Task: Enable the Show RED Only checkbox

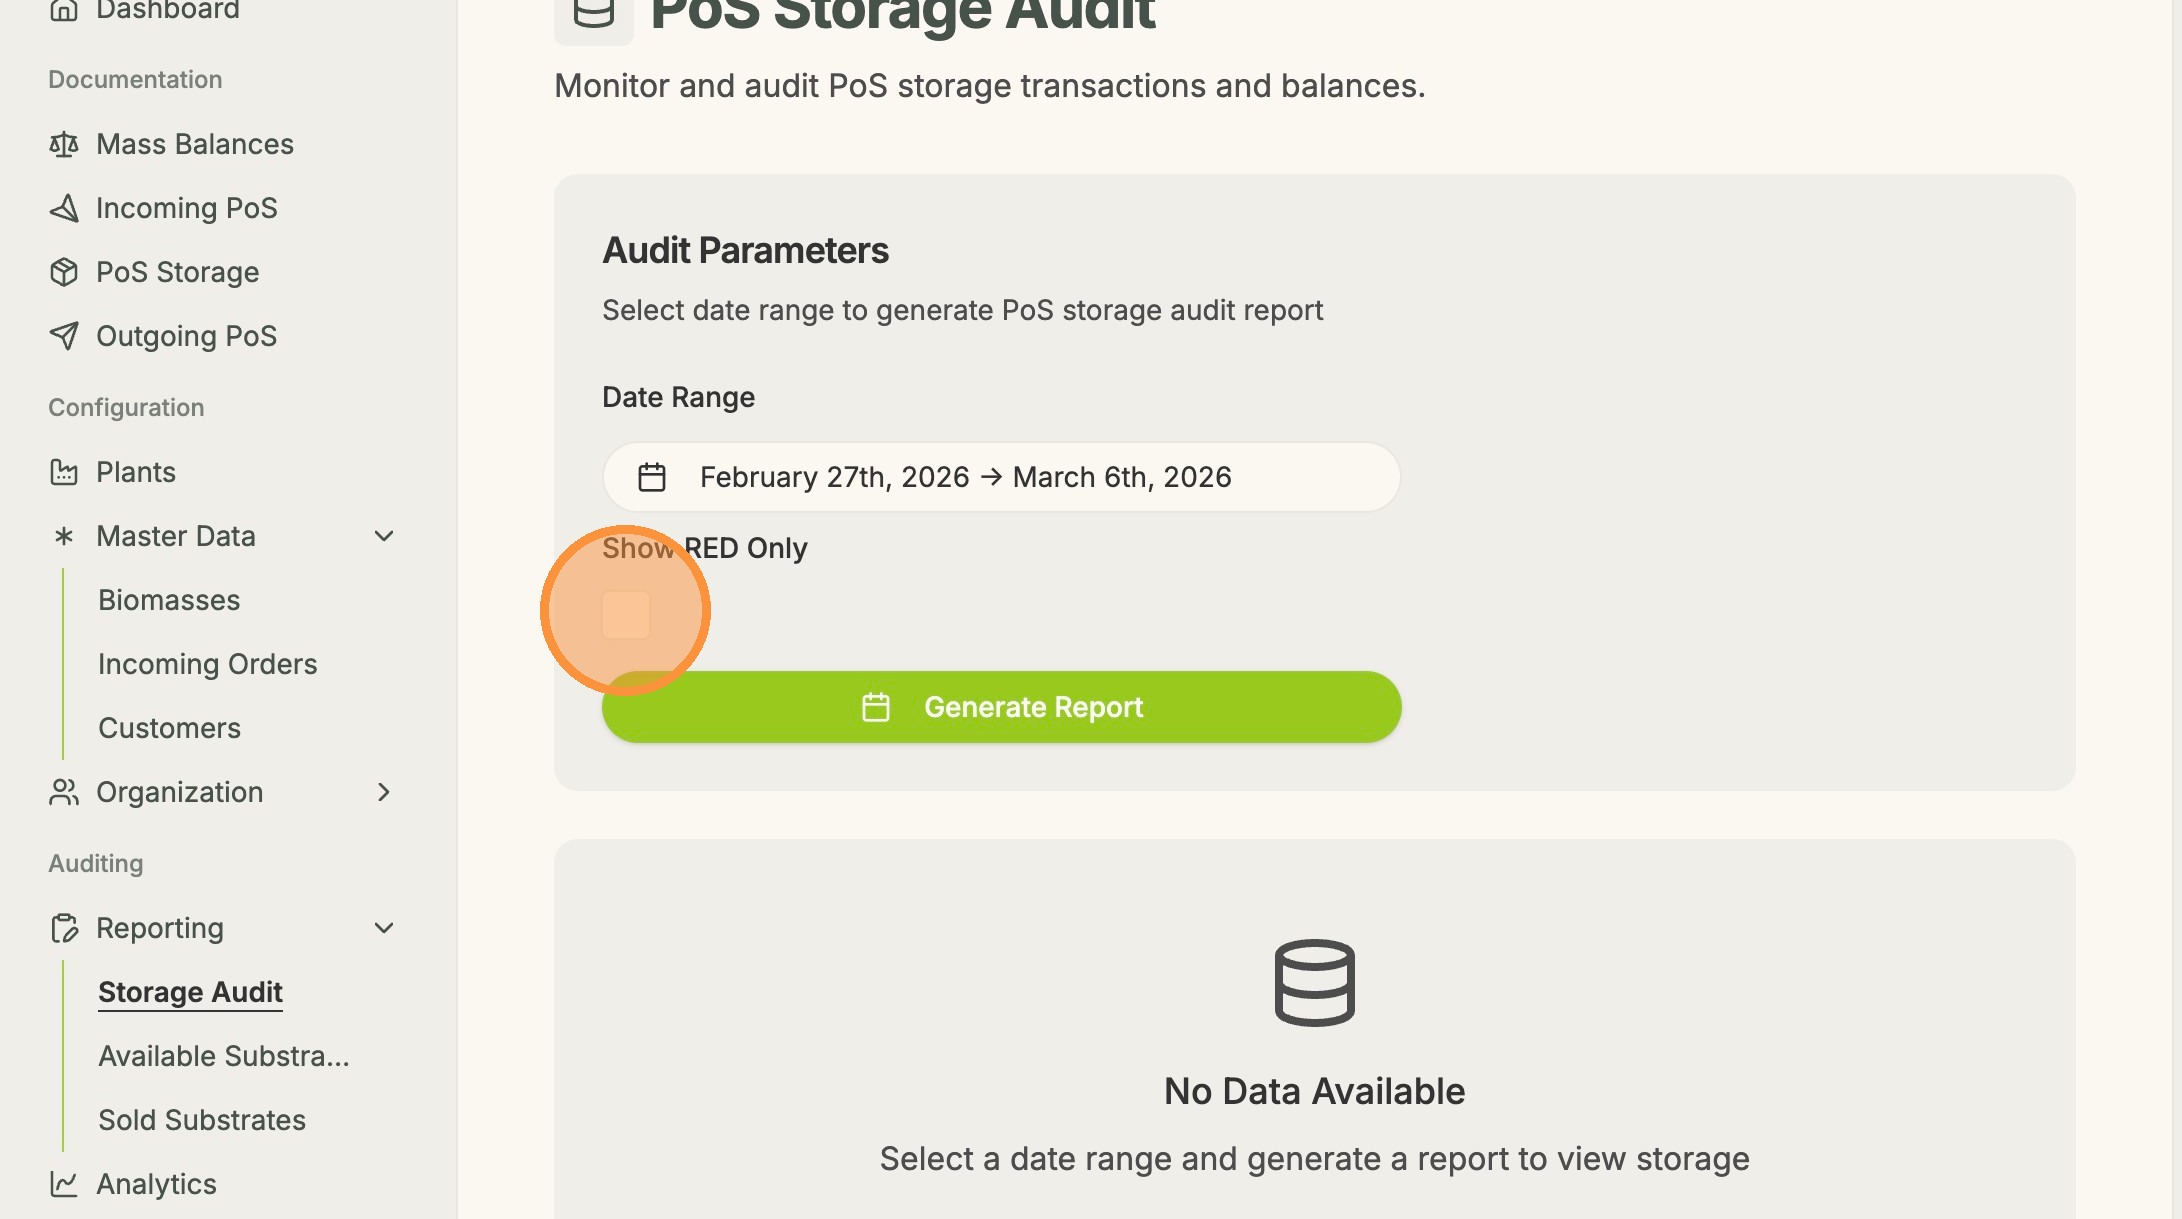Action: (x=626, y=614)
